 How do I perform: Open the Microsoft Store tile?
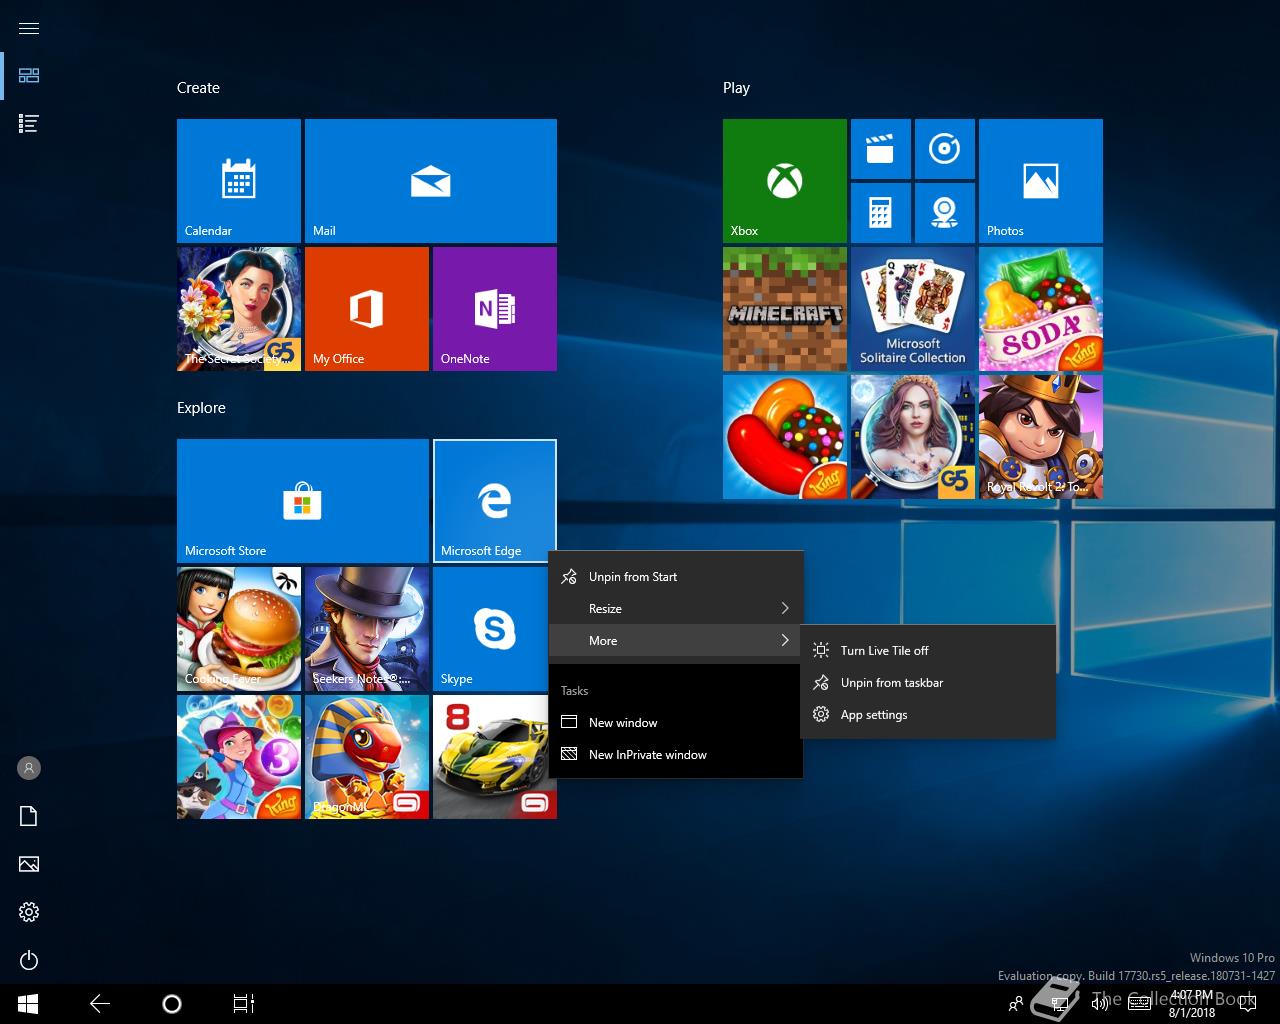[303, 501]
